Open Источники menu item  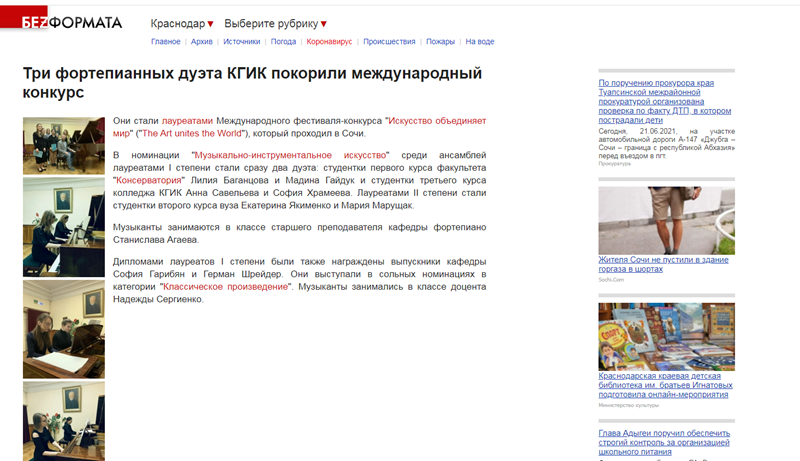click(x=241, y=42)
